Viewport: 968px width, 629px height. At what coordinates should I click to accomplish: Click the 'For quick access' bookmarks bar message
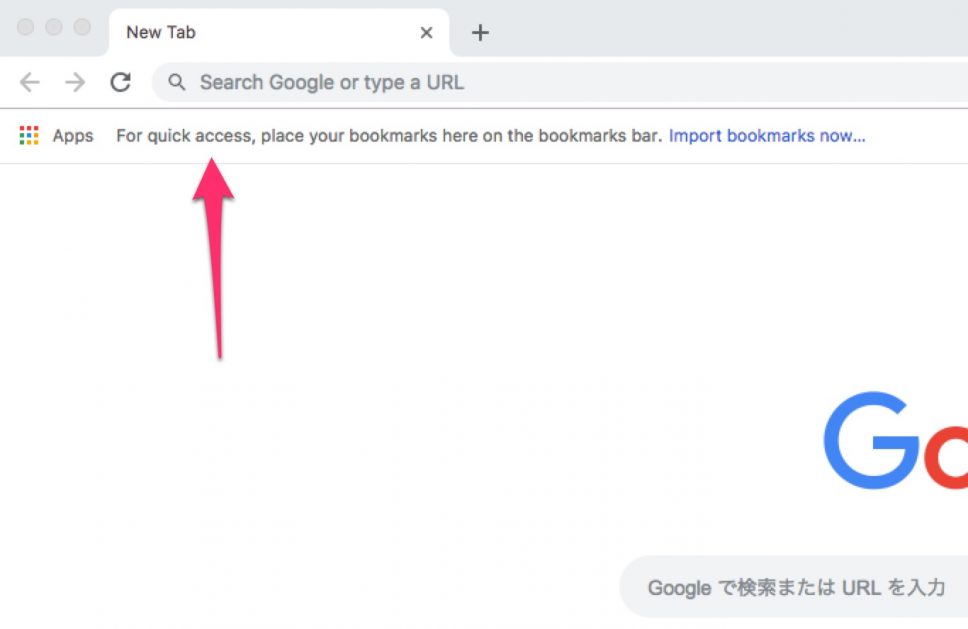pyautogui.click(x=389, y=136)
